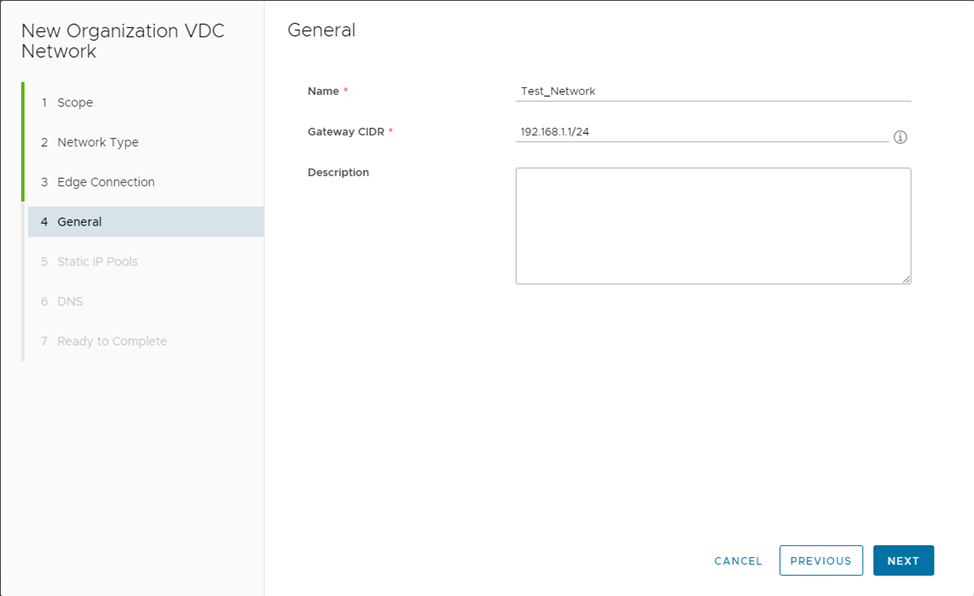Proceed with the NEXT button
The height and width of the screenshot is (596, 974).
902,561
